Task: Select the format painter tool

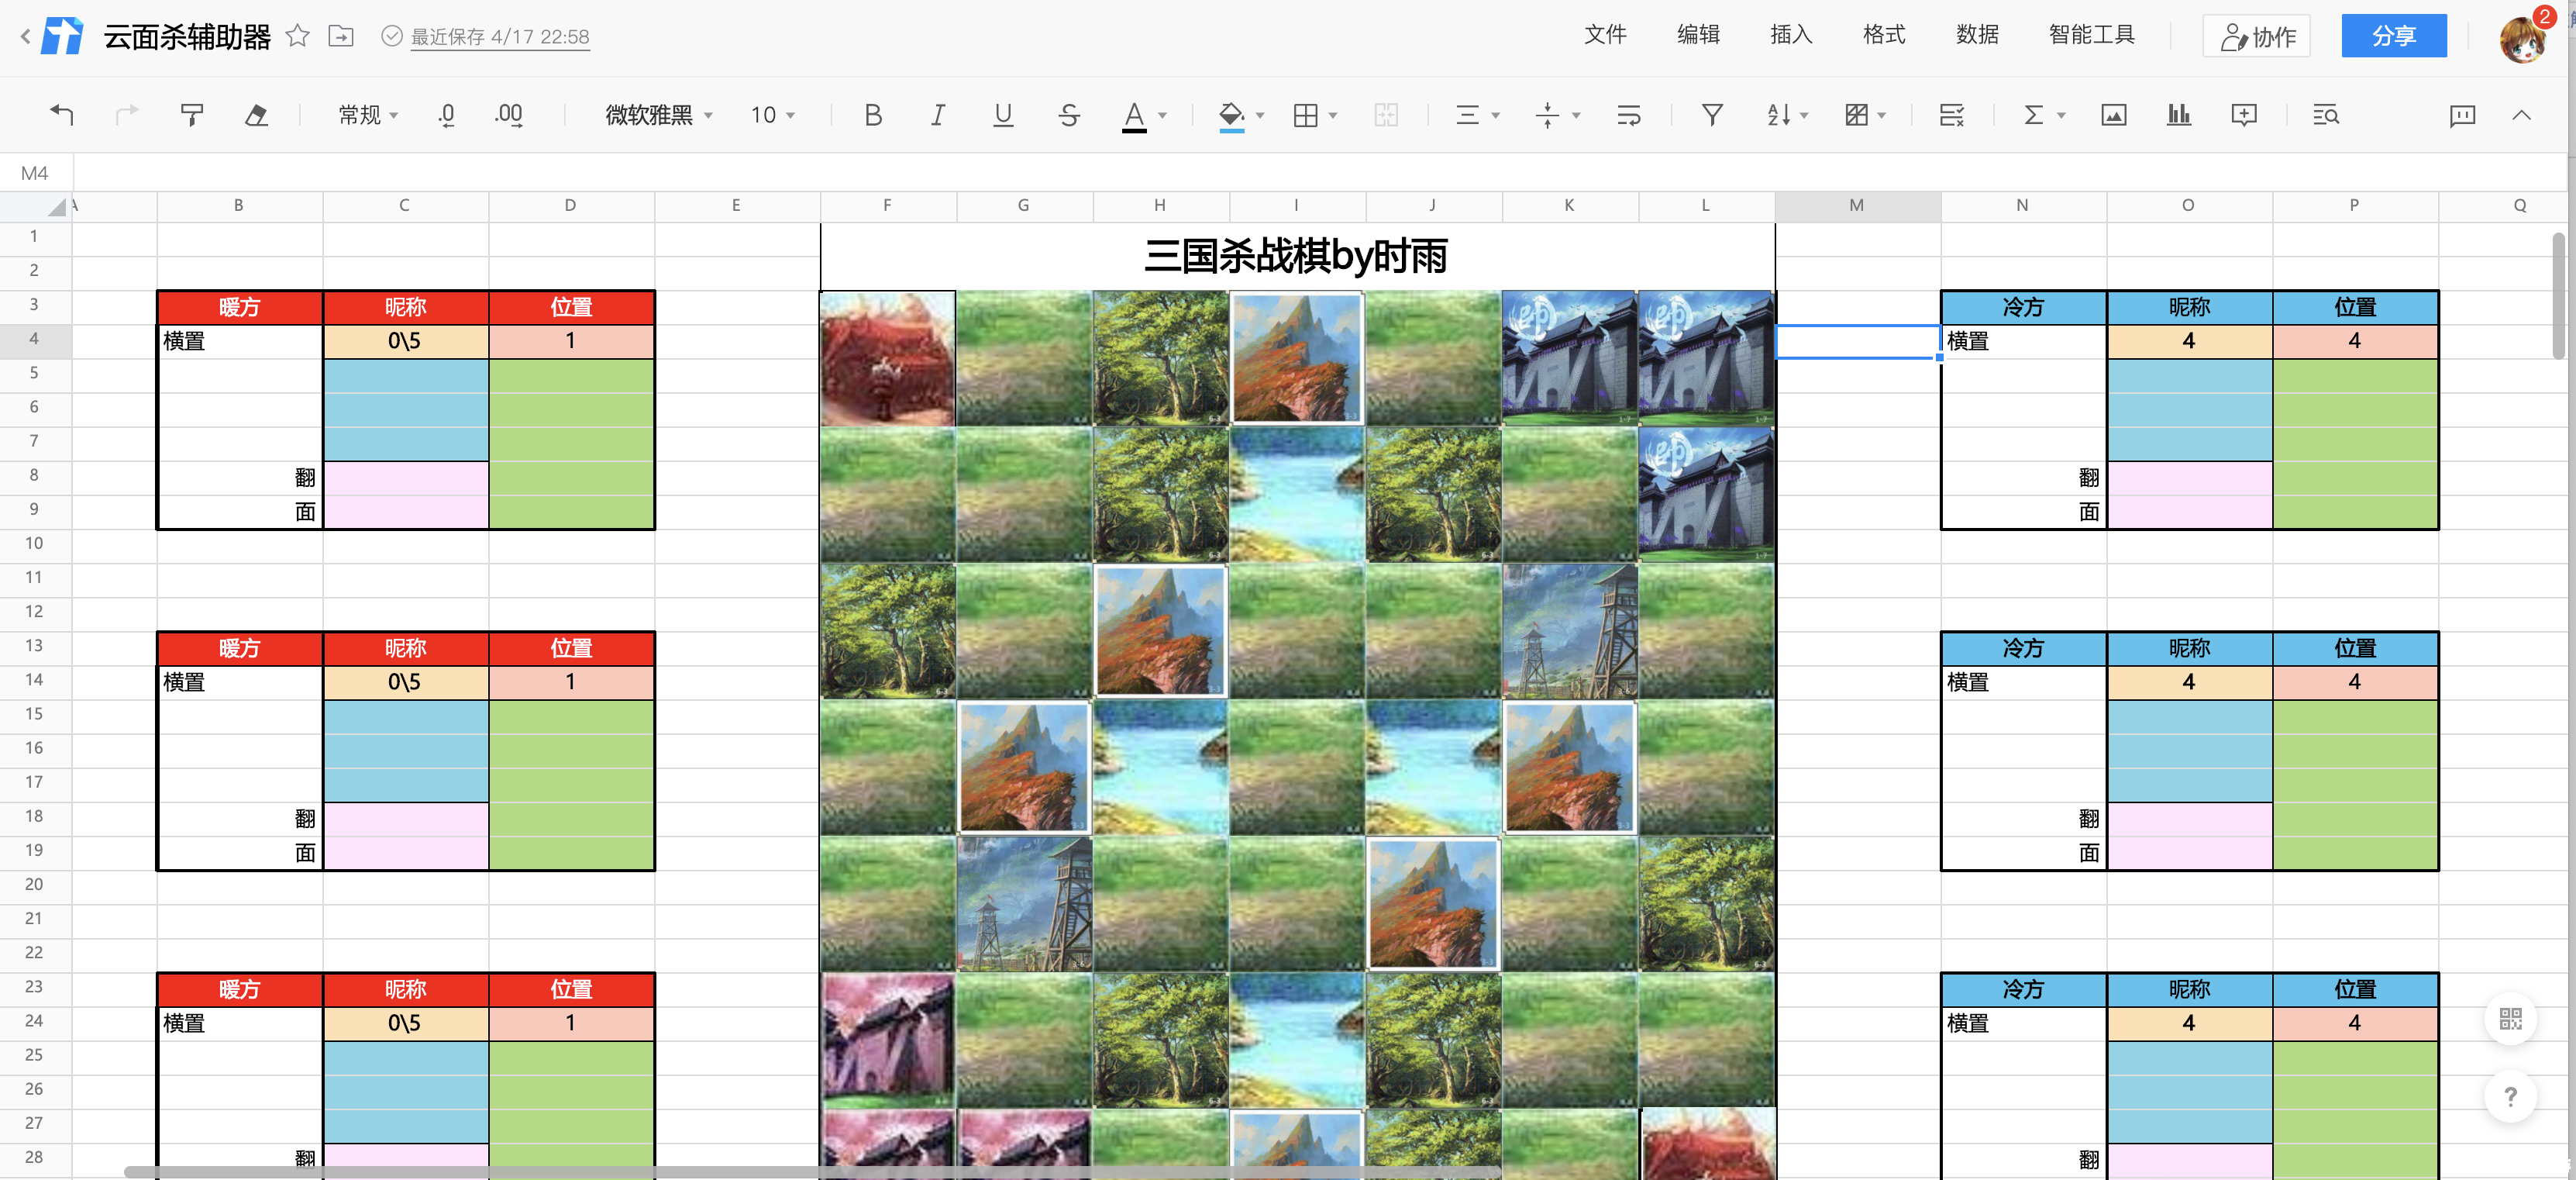Action: coord(191,115)
